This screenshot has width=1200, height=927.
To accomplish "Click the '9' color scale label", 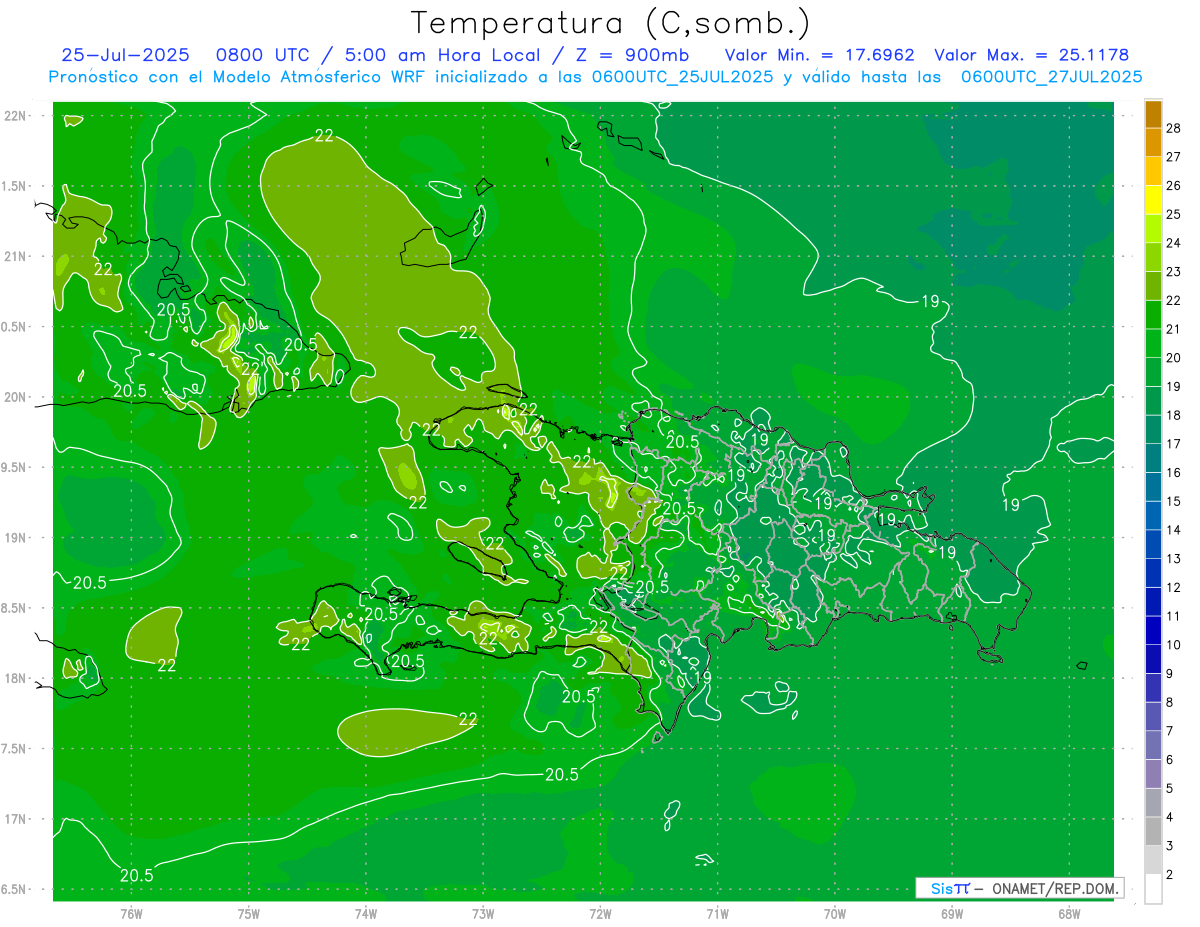I will pos(1172,674).
